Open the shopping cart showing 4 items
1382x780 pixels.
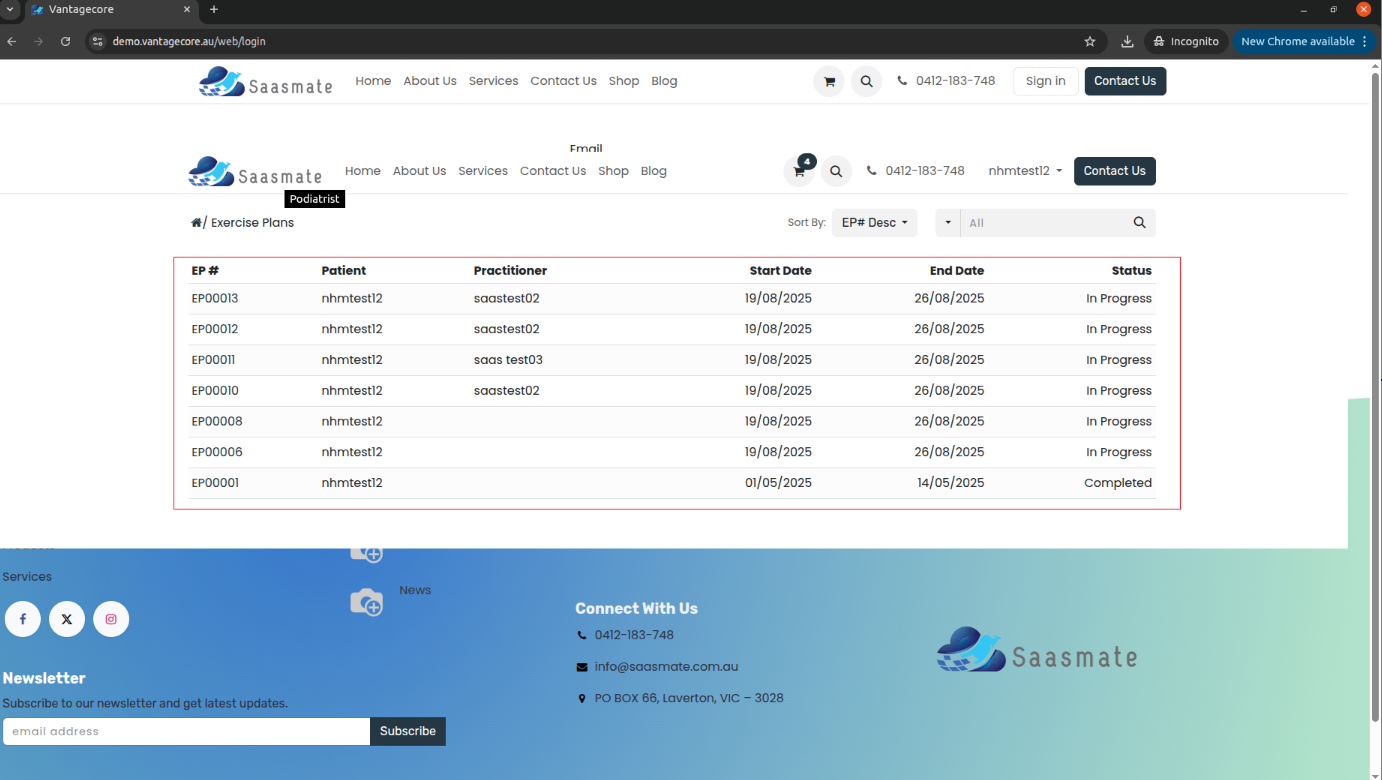coord(799,171)
